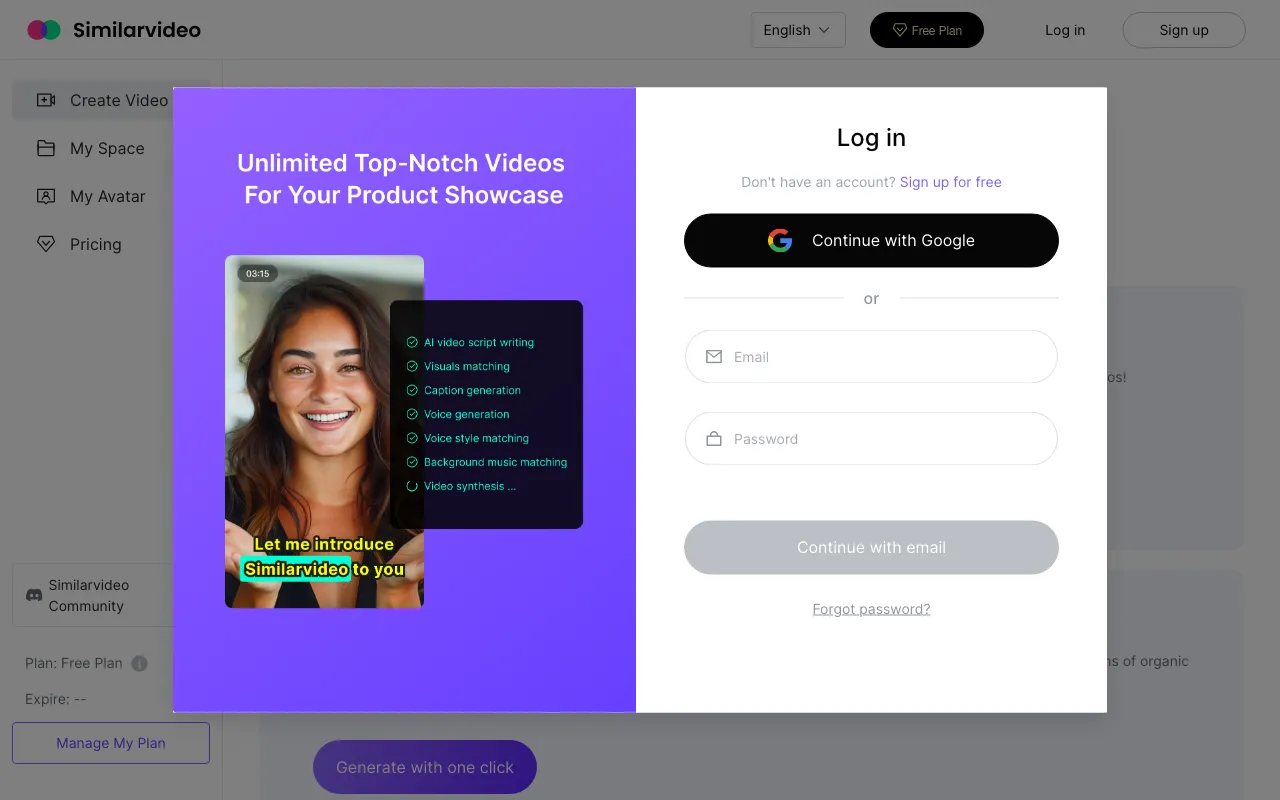
Task: Click the Sign up button in header
Action: tap(1184, 30)
